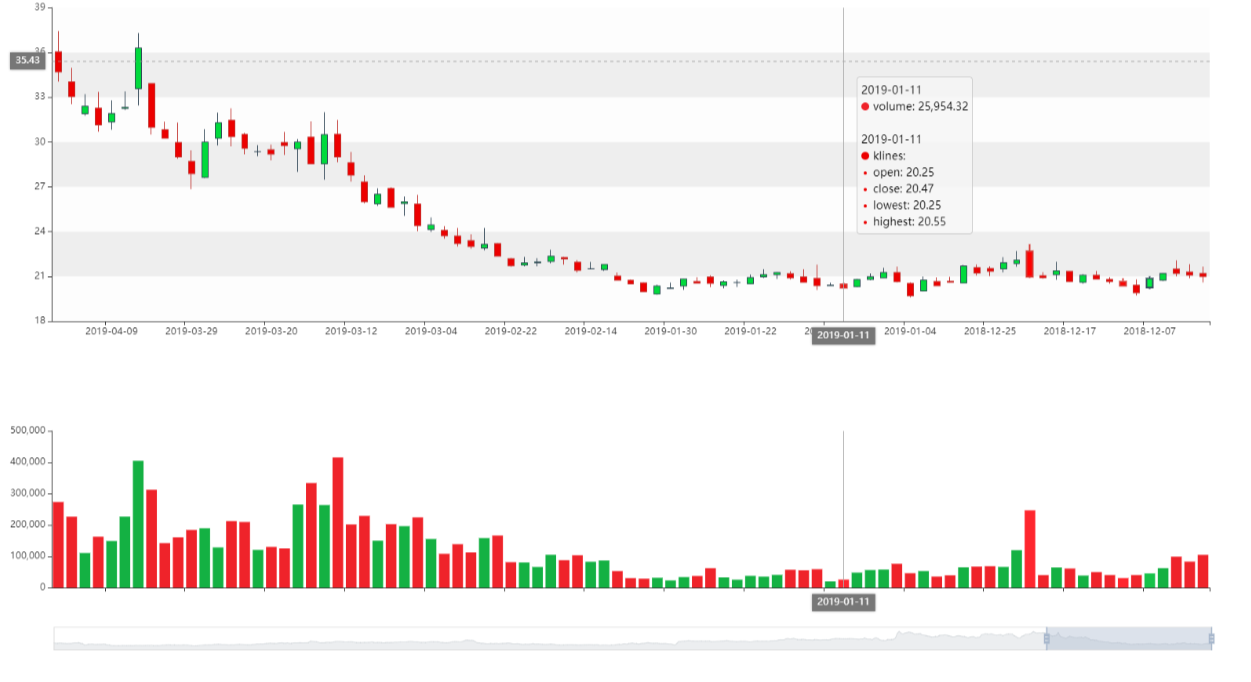The width and height of the screenshot is (1251, 682).
Task: Click the 2019-01-11 pointer label under the candlestick chart
Action: [x=843, y=335]
